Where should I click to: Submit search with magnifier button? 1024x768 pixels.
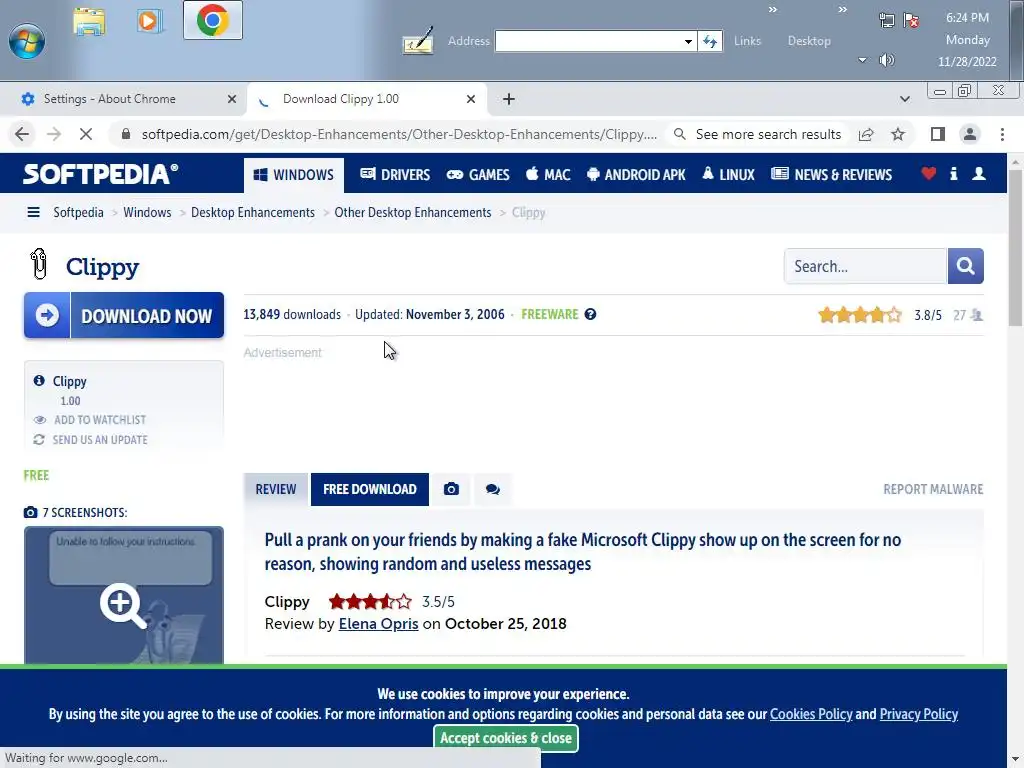[965, 266]
